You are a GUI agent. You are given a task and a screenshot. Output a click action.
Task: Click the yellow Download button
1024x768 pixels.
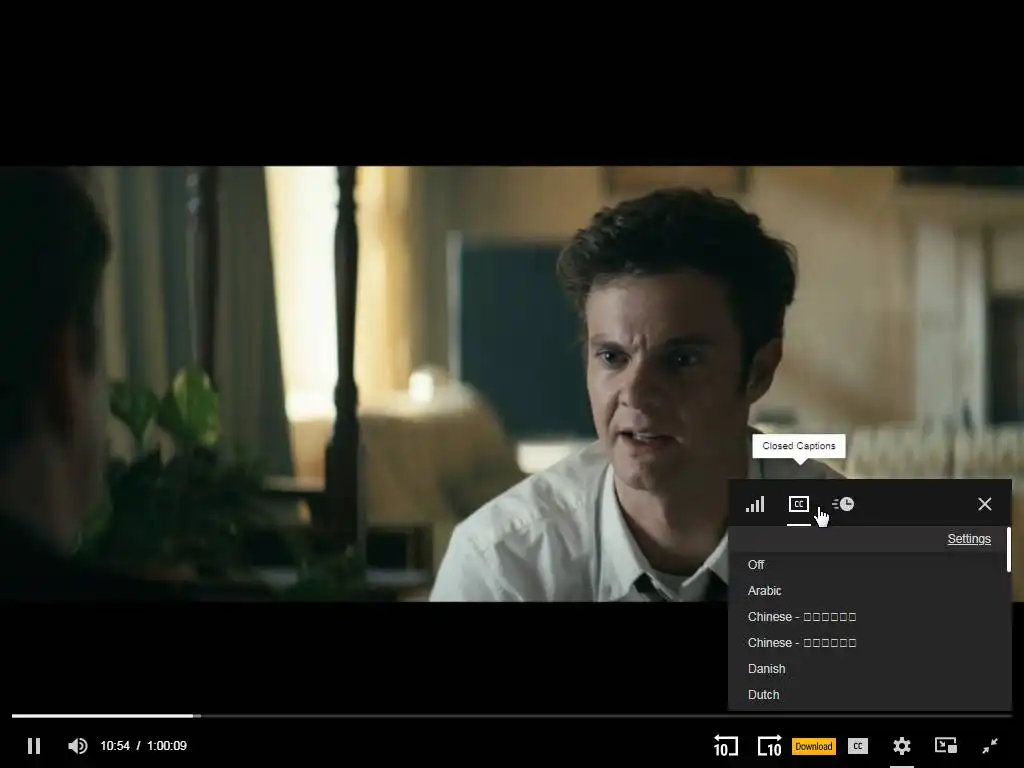coord(814,746)
